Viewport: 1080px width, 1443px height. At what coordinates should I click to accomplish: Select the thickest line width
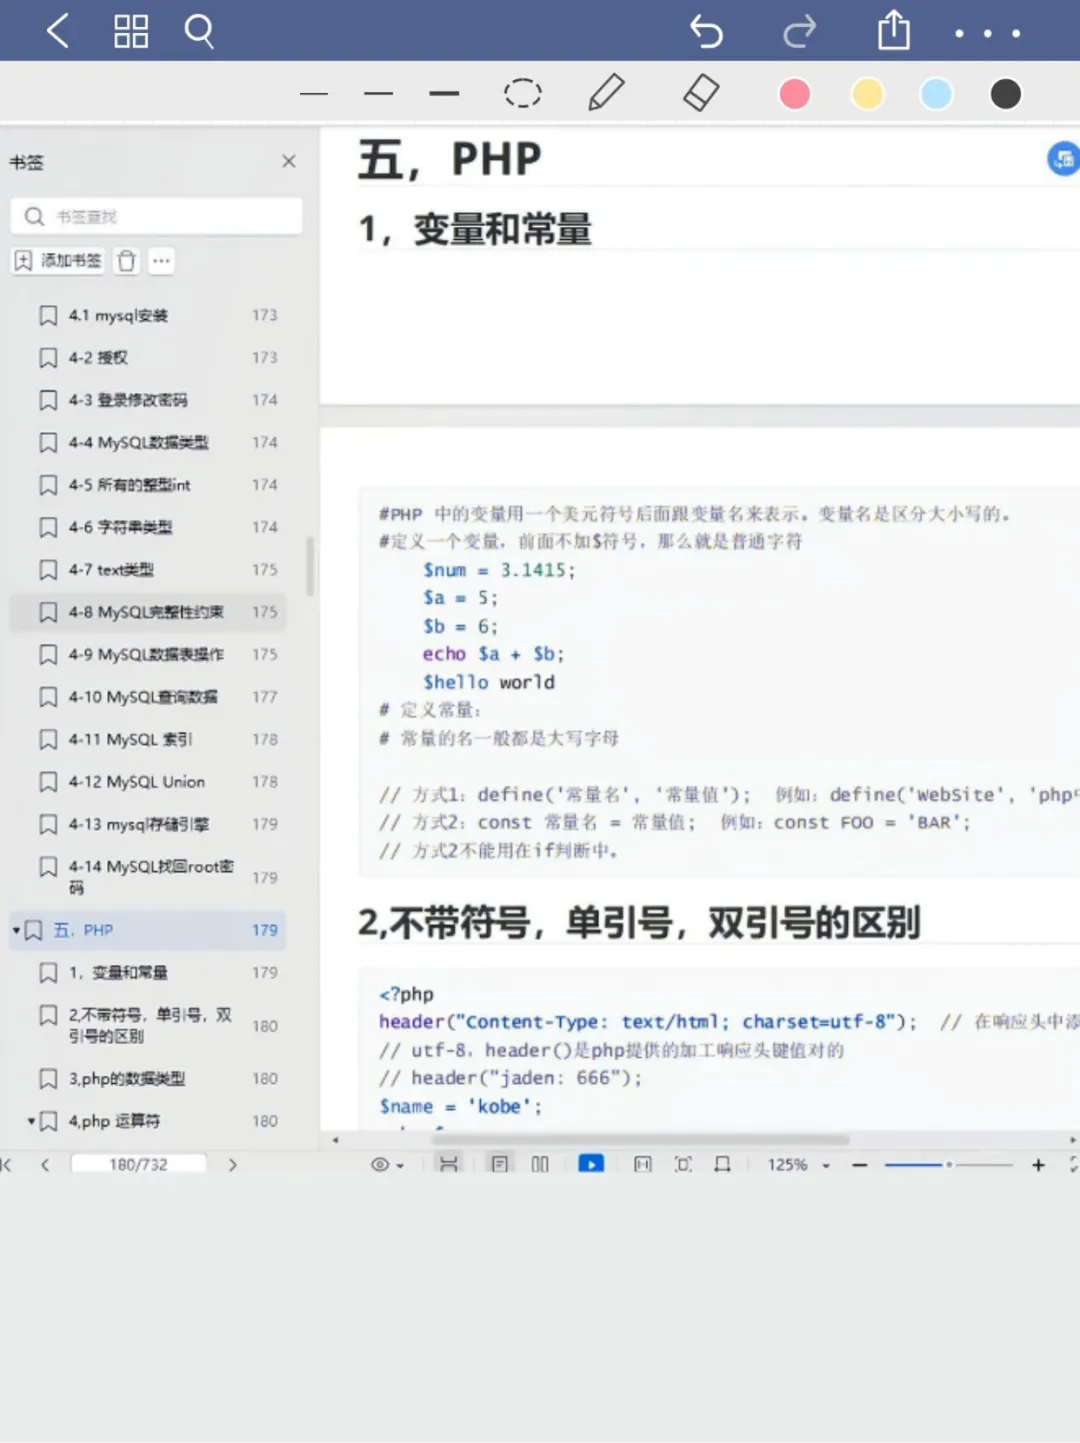pyautogui.click(x=444, y=94)
